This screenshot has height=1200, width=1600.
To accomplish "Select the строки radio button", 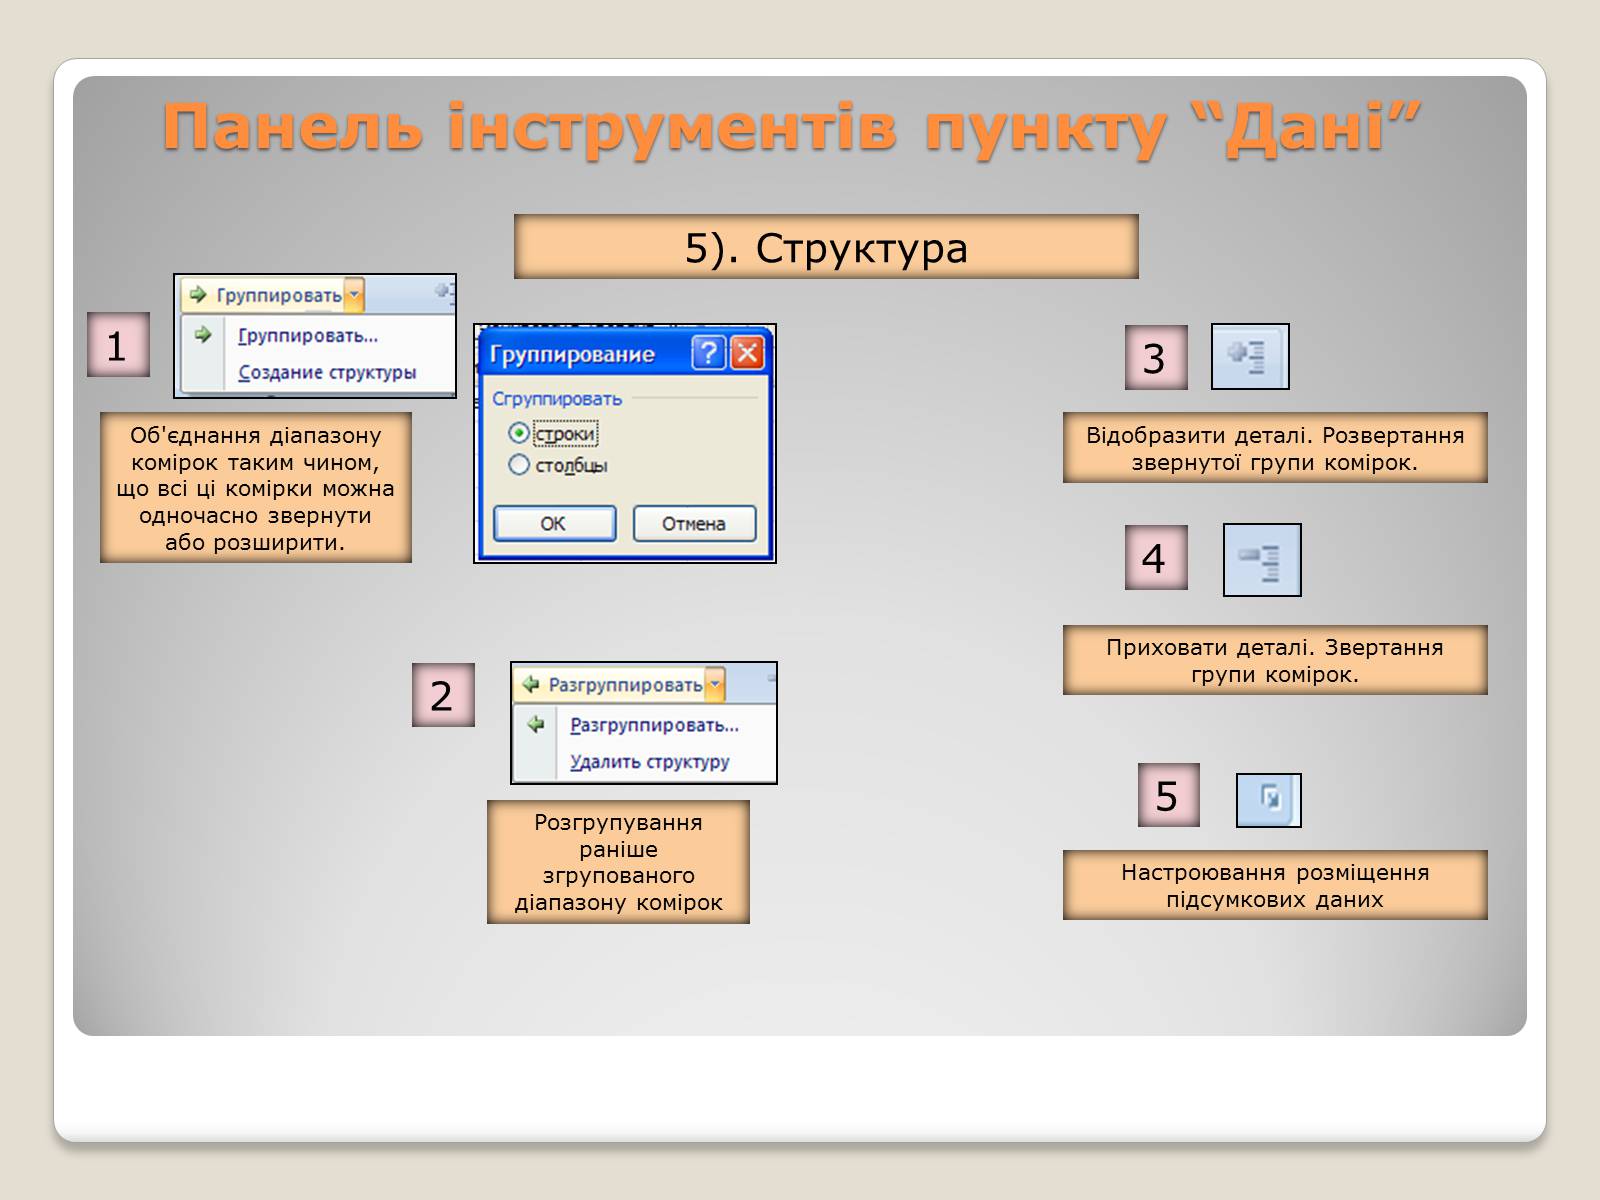I will point(518,434).
